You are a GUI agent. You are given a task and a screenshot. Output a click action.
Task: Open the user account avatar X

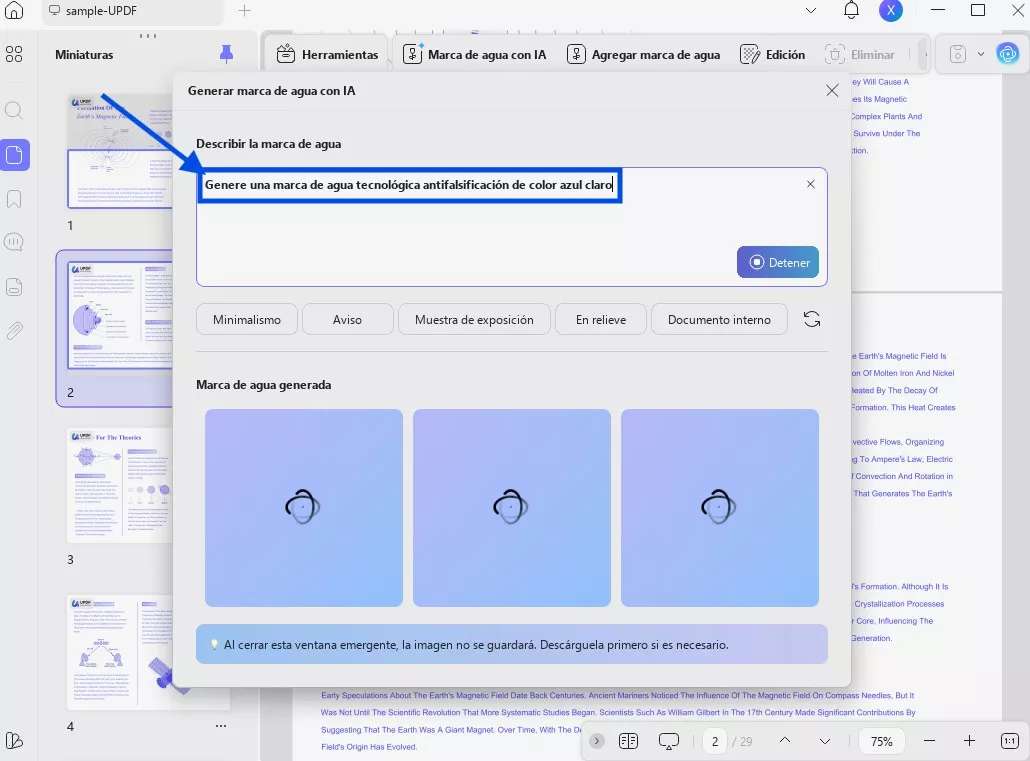pos(891,10)
